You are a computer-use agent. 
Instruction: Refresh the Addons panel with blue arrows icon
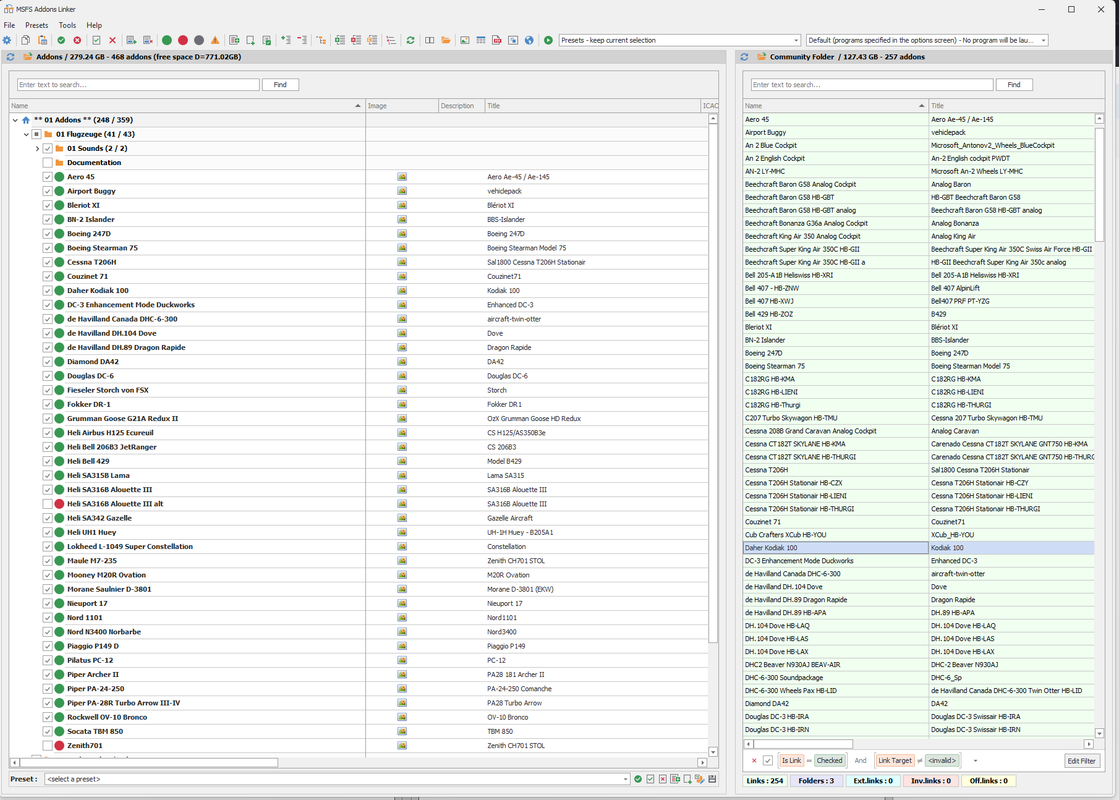[11, 57]
